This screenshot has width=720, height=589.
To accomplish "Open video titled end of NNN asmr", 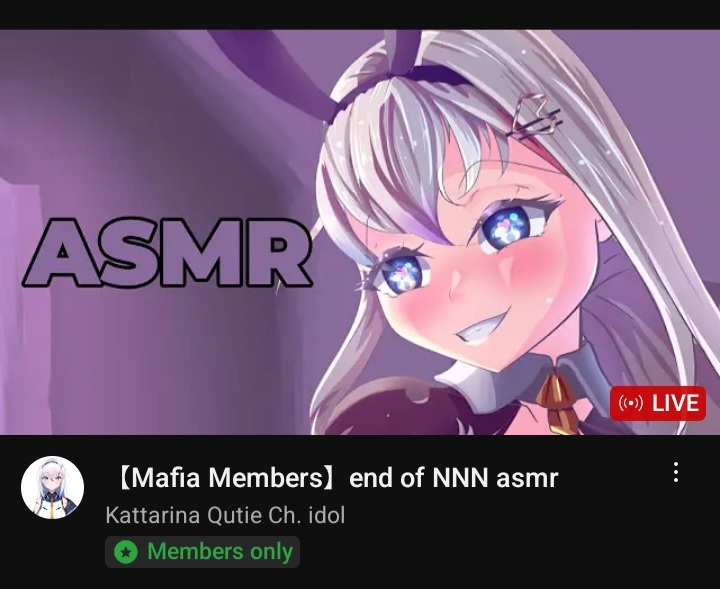I will pyautogui.click(x=338, y=478).
